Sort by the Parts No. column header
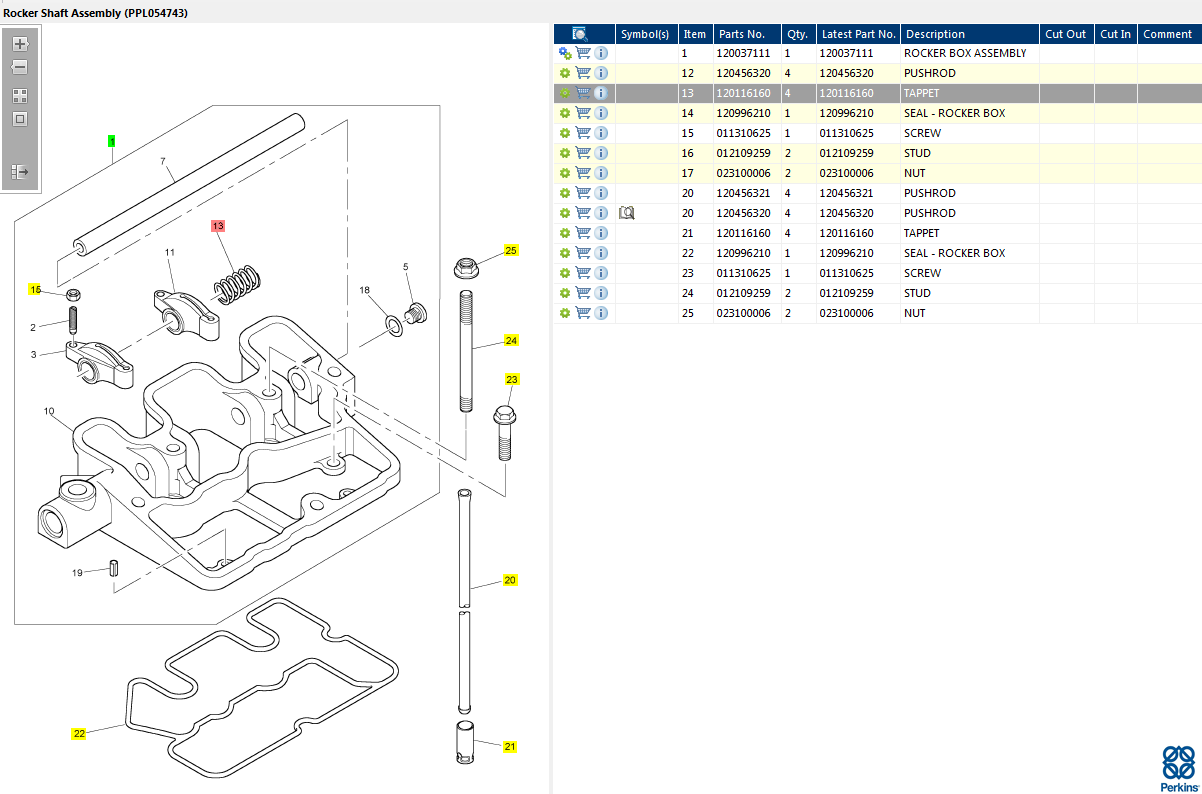Screen dimensions: 1202x794 coord(740,34)
